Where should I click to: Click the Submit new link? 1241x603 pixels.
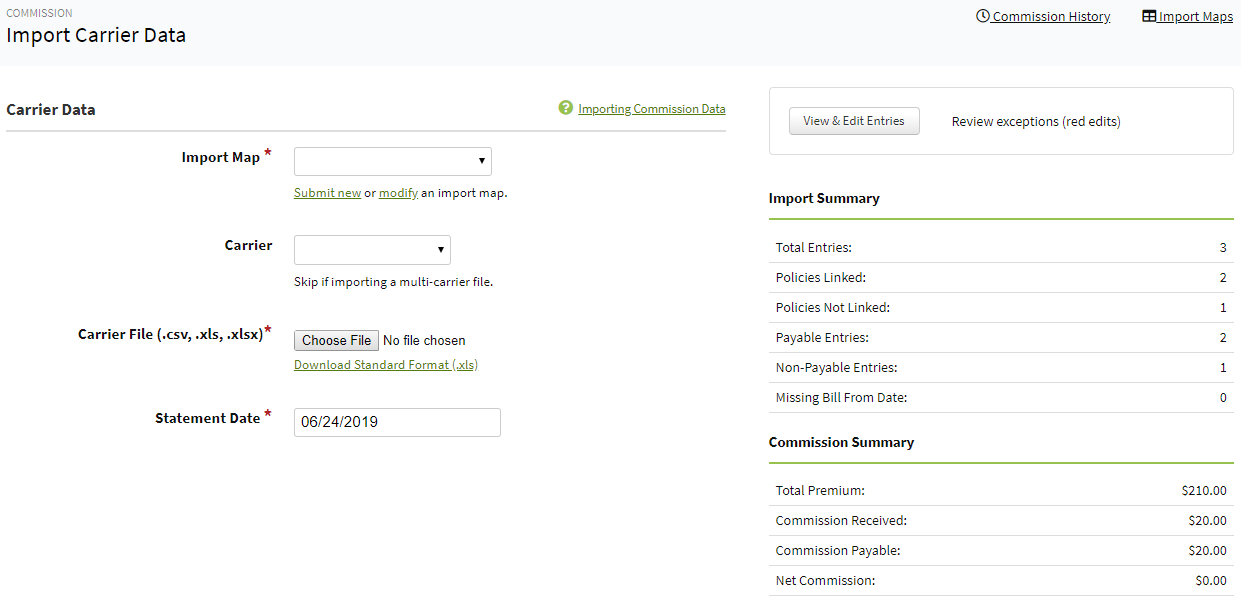(x=327, y=192)
